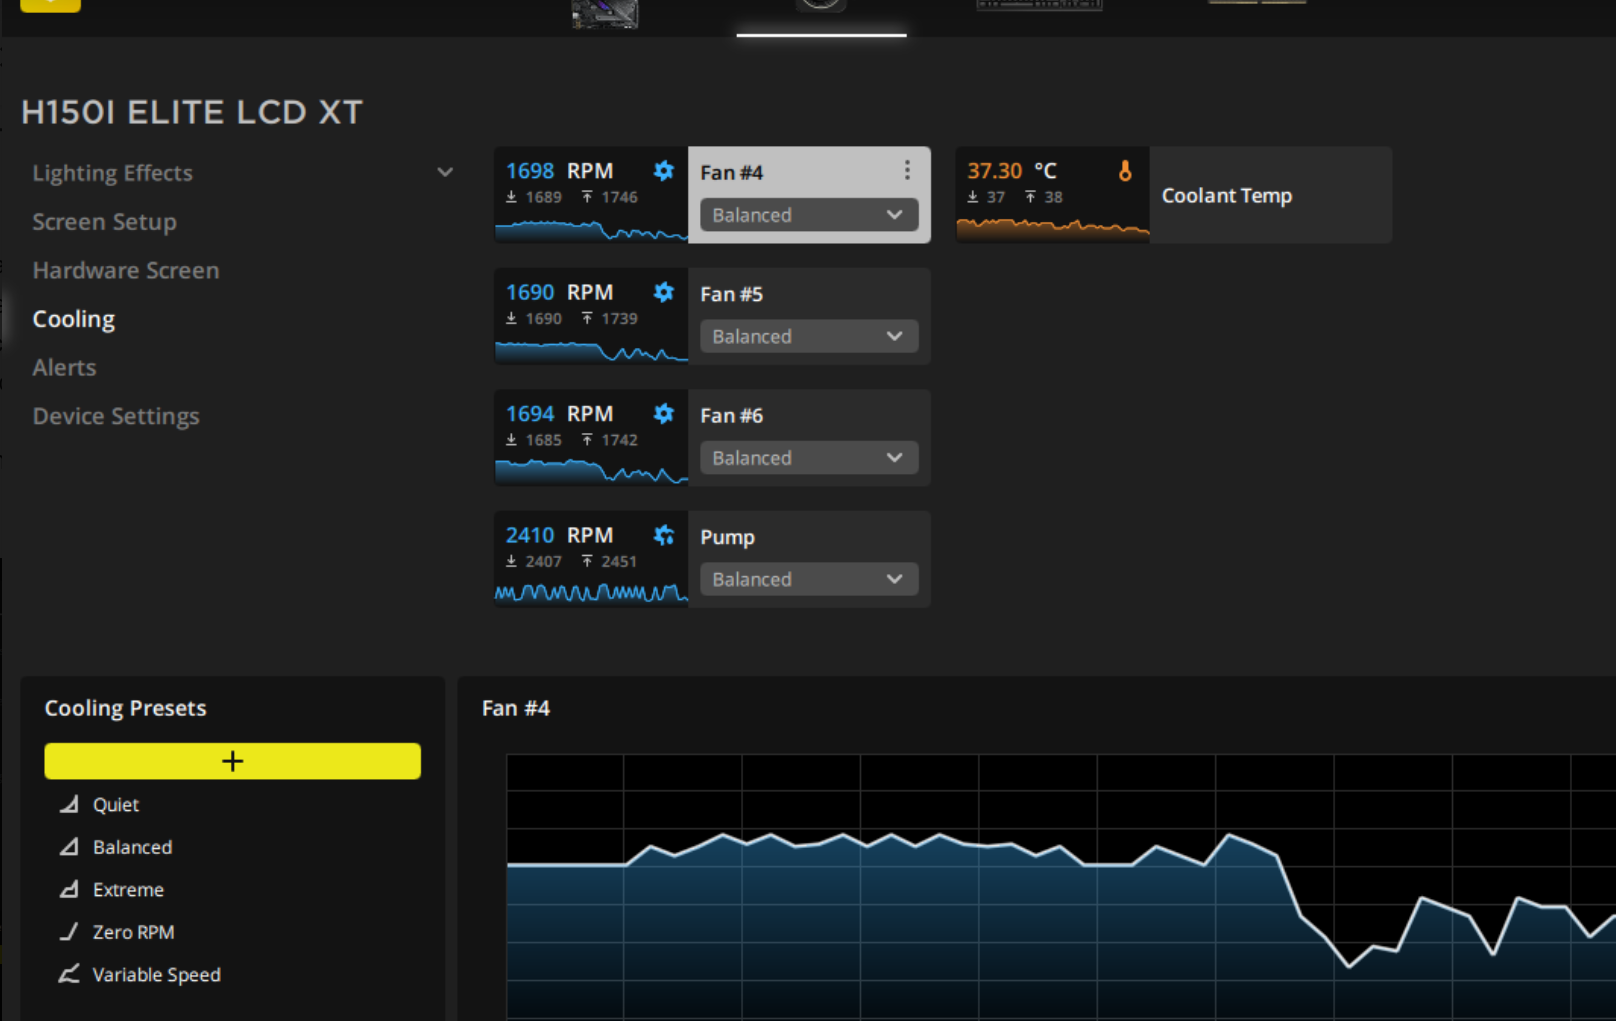Viewport: 1616px width, 1021px height.
Task: Click the Pump mini RPM graph
Action: pos(591,593)
